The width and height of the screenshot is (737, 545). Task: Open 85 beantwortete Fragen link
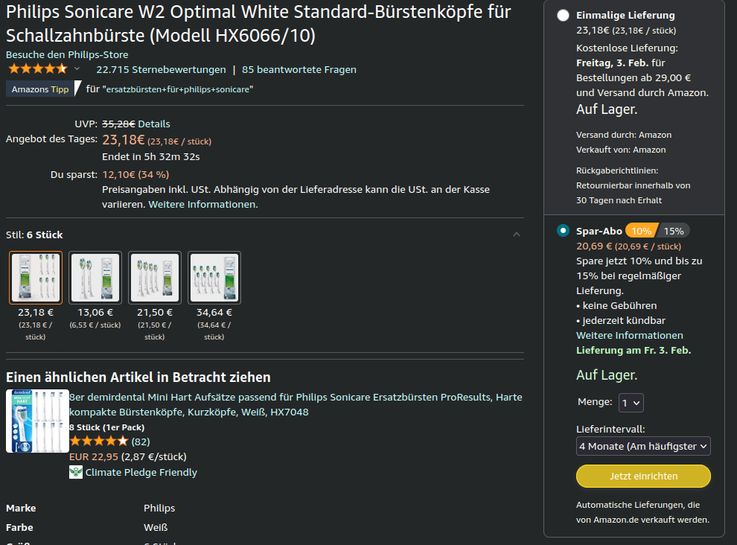click(x=299, y=70)
